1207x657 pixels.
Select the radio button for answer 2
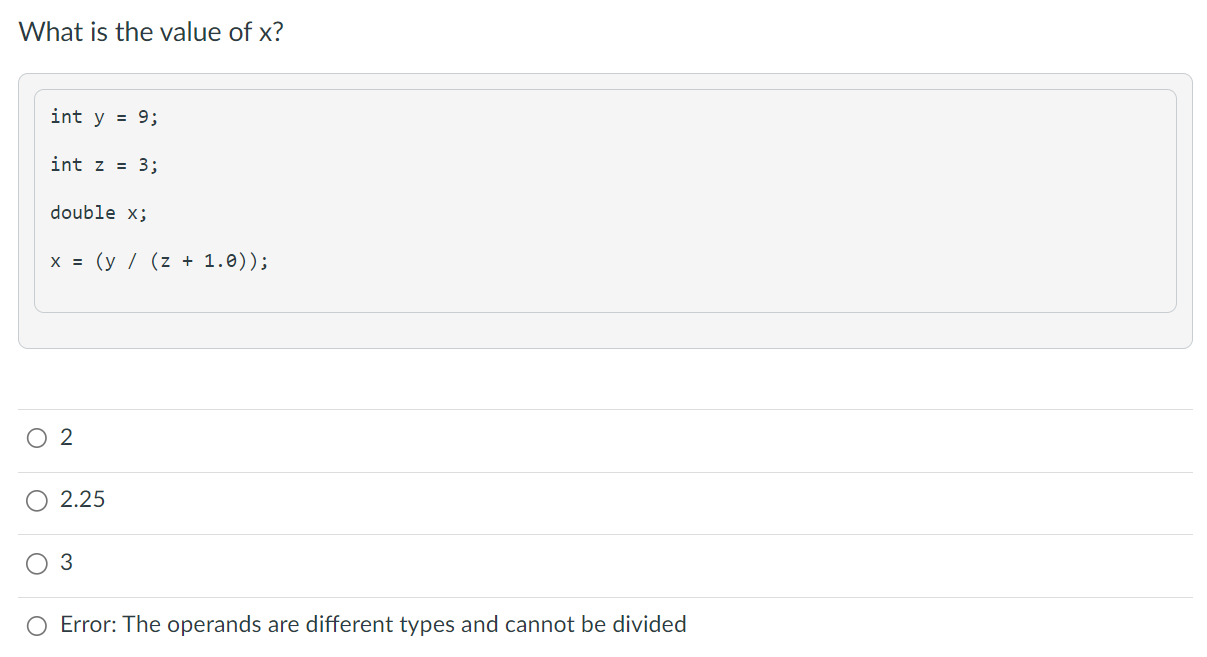[37, 437]
